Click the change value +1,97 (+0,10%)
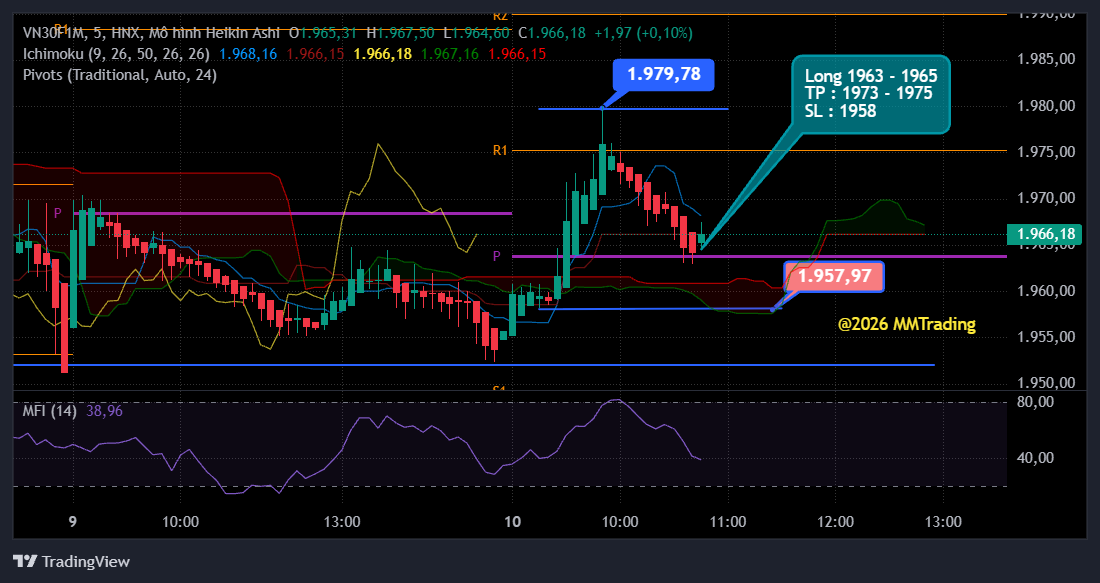This screenshot has height=583, width=1100. (643, 33)
